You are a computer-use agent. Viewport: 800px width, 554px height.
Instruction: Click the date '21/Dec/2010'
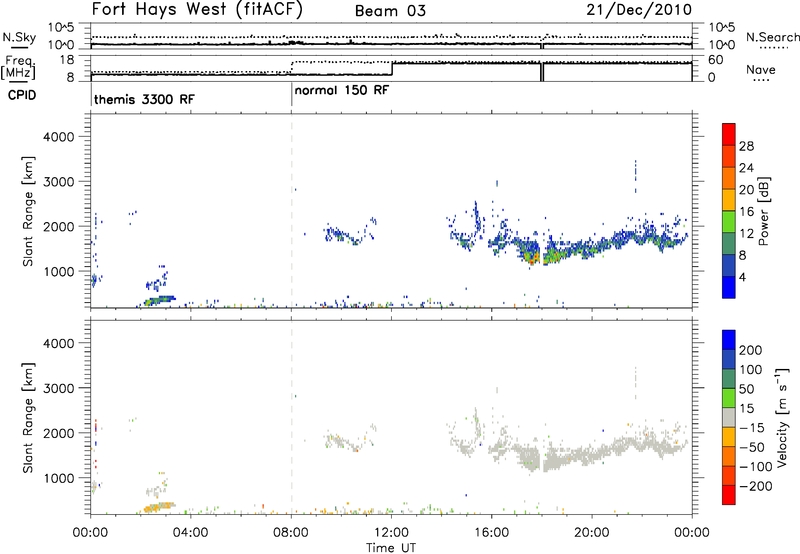(x=639, y=10)
